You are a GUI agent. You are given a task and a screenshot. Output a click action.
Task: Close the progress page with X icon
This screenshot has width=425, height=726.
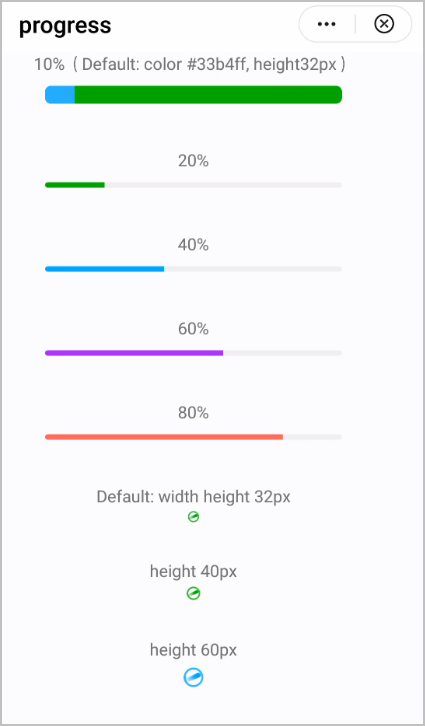(x=384, y=24)
